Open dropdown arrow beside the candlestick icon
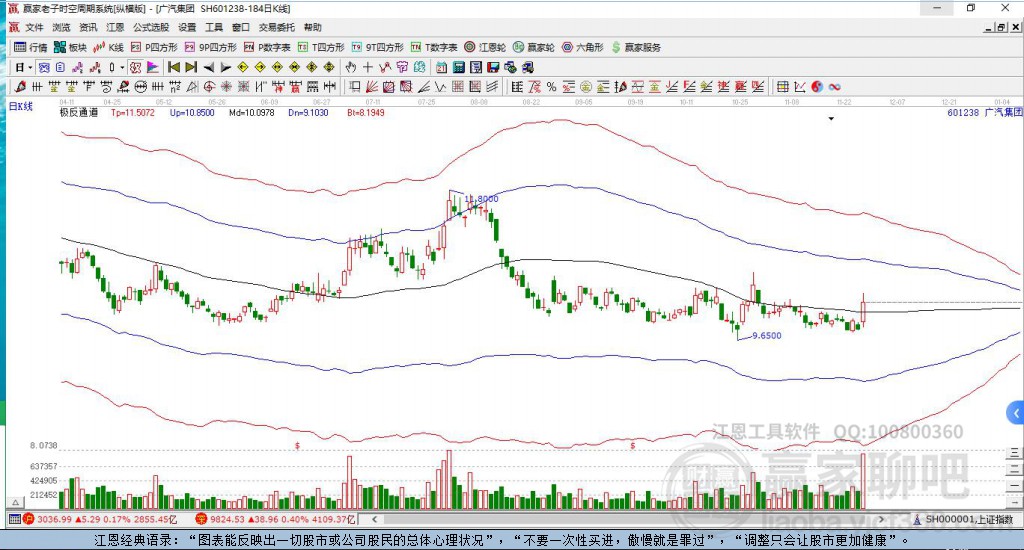The width and height of the screenshot is (1024, 550). (x=122, y=67)
